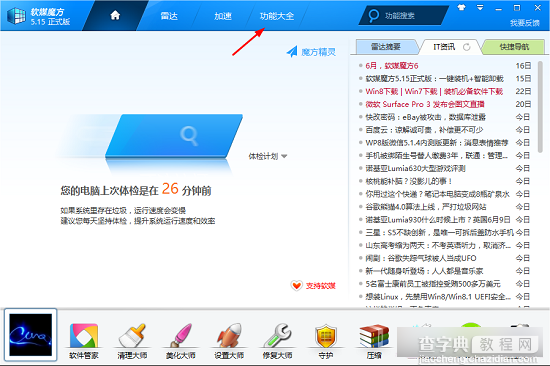Click the skin shirt icon in title bar
Viewport: 550px width, 366px height.
pos(461,7)
